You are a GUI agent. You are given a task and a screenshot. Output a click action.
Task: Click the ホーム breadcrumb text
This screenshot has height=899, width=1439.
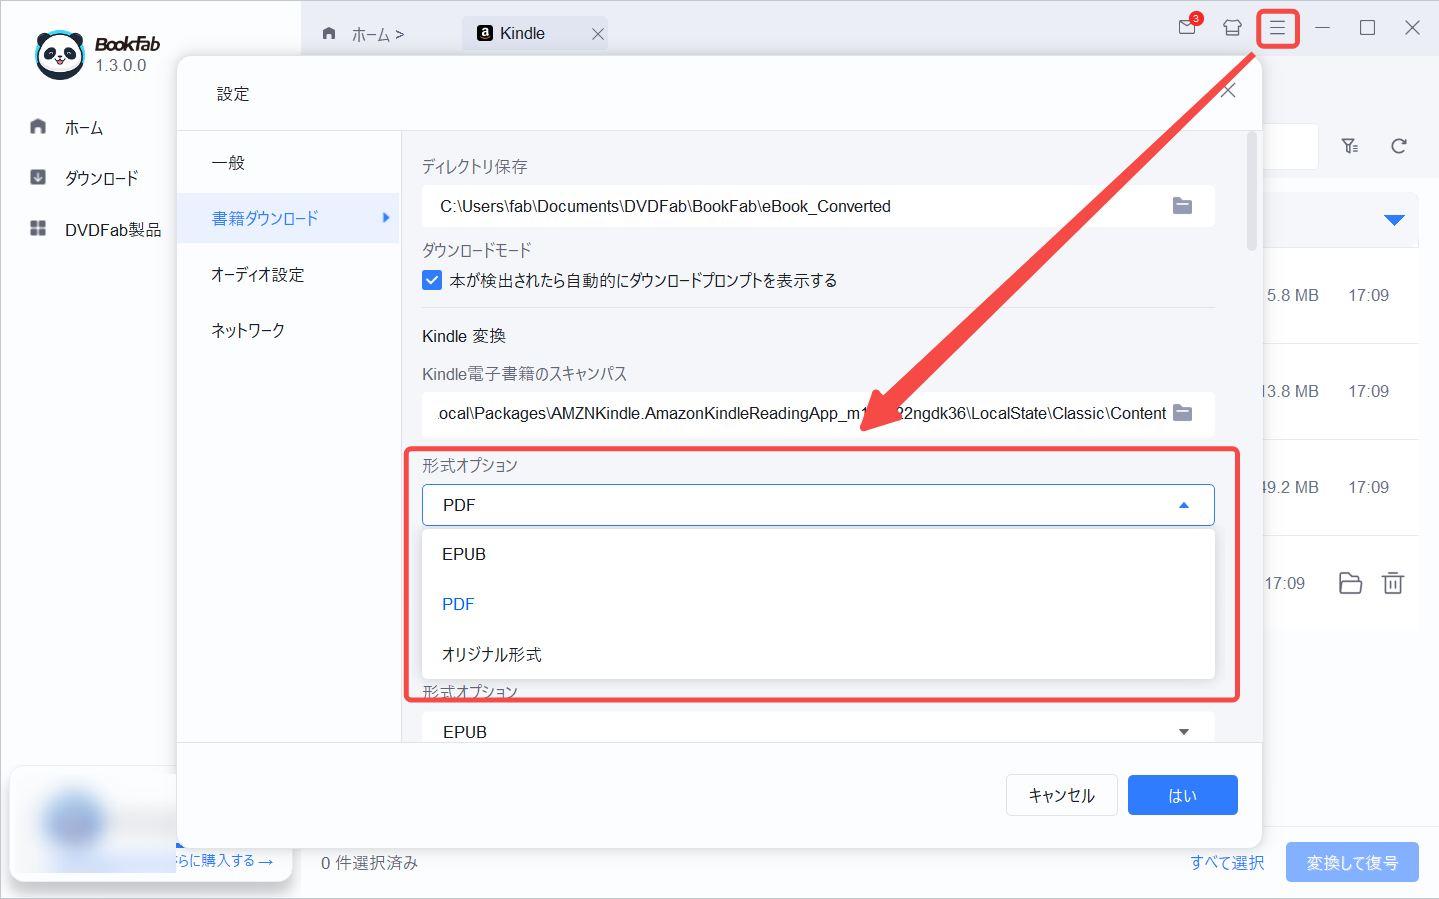pos(371,34)
